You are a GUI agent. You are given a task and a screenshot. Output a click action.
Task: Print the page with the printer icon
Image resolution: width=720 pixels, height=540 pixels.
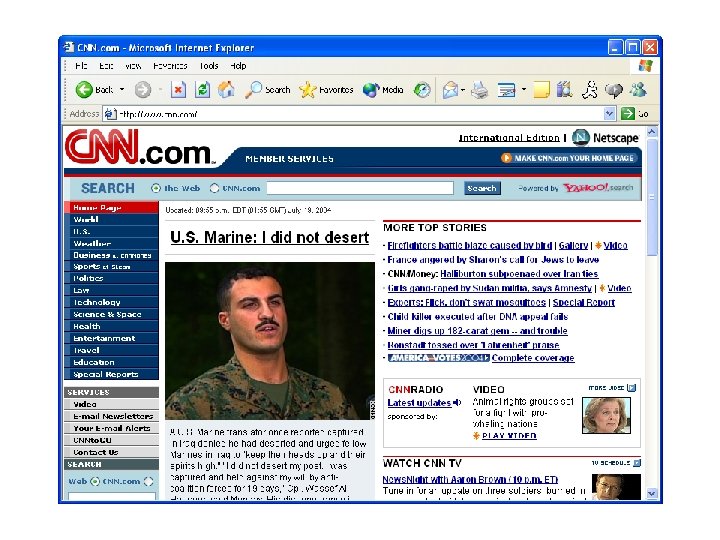480,90
